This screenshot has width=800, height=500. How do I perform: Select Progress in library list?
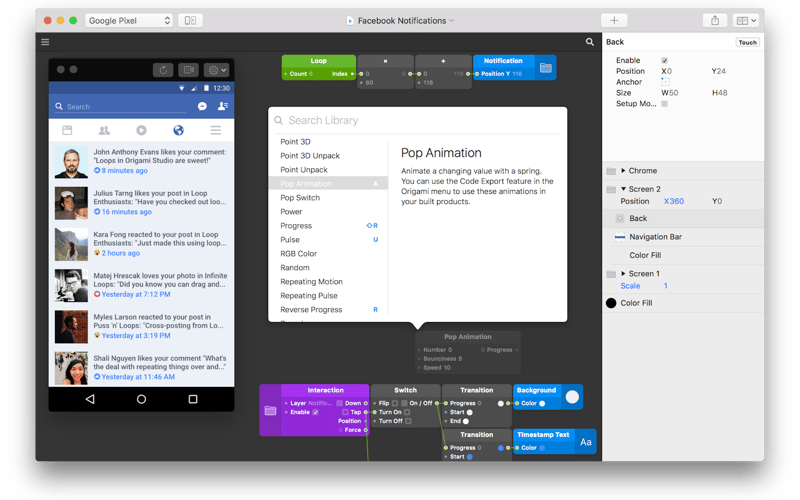click(329, 226)
